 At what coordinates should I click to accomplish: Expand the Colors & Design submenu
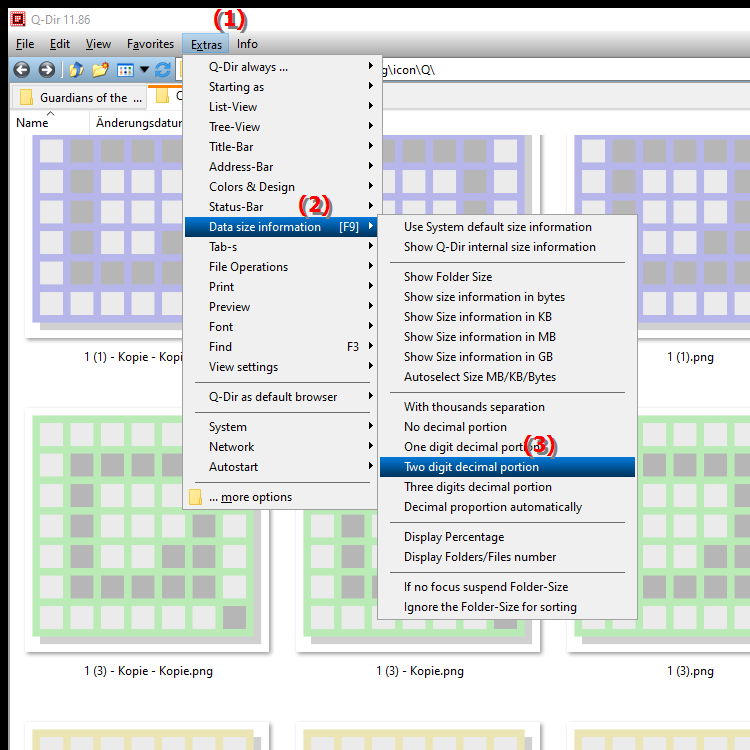point(282,187)
